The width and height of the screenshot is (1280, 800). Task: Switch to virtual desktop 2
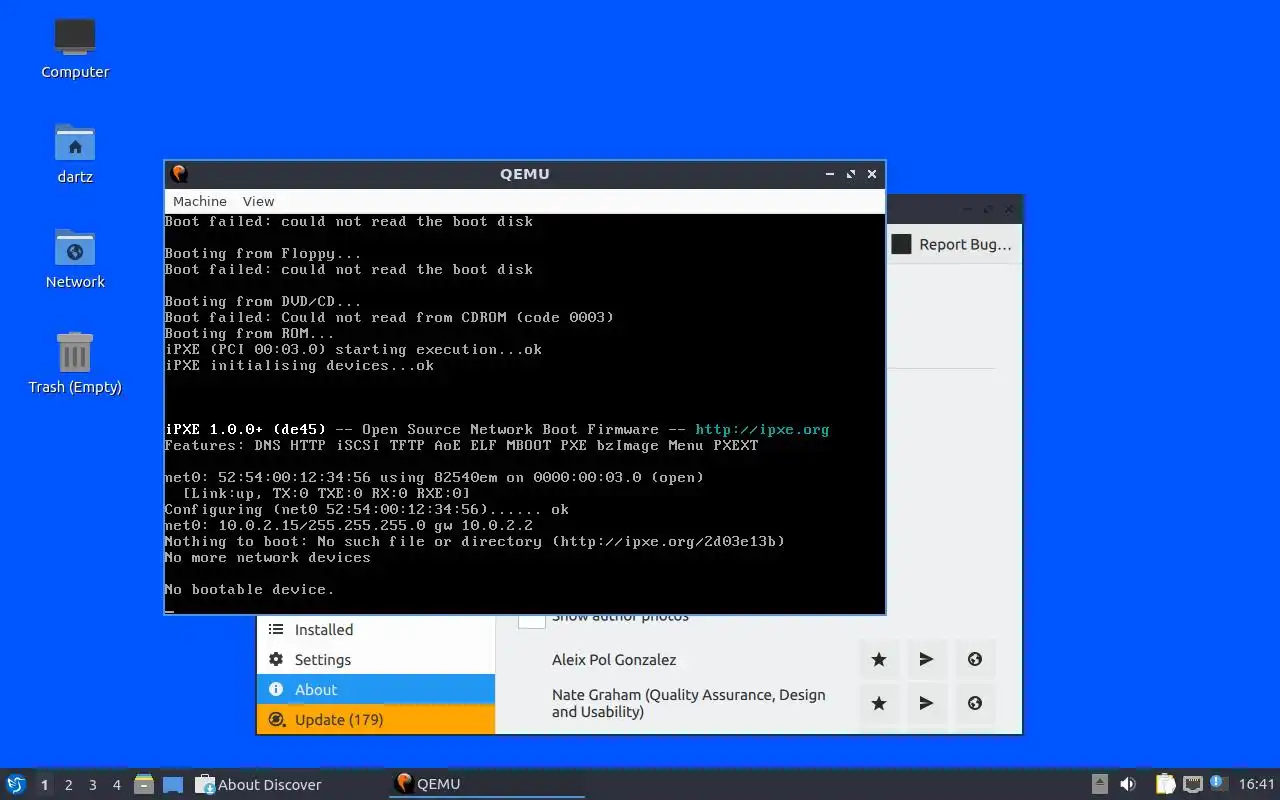[x=68, y=785]
